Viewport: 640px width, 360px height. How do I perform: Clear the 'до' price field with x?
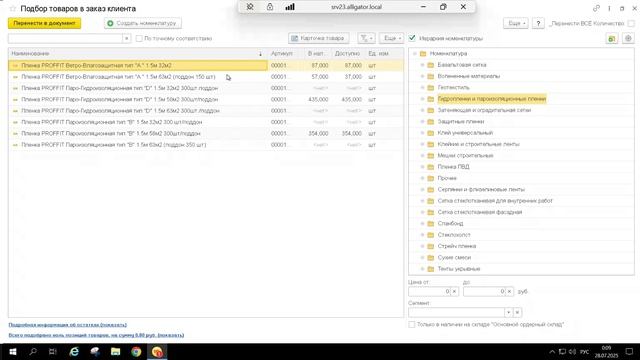pyautogui.click(x=509, y=291)
